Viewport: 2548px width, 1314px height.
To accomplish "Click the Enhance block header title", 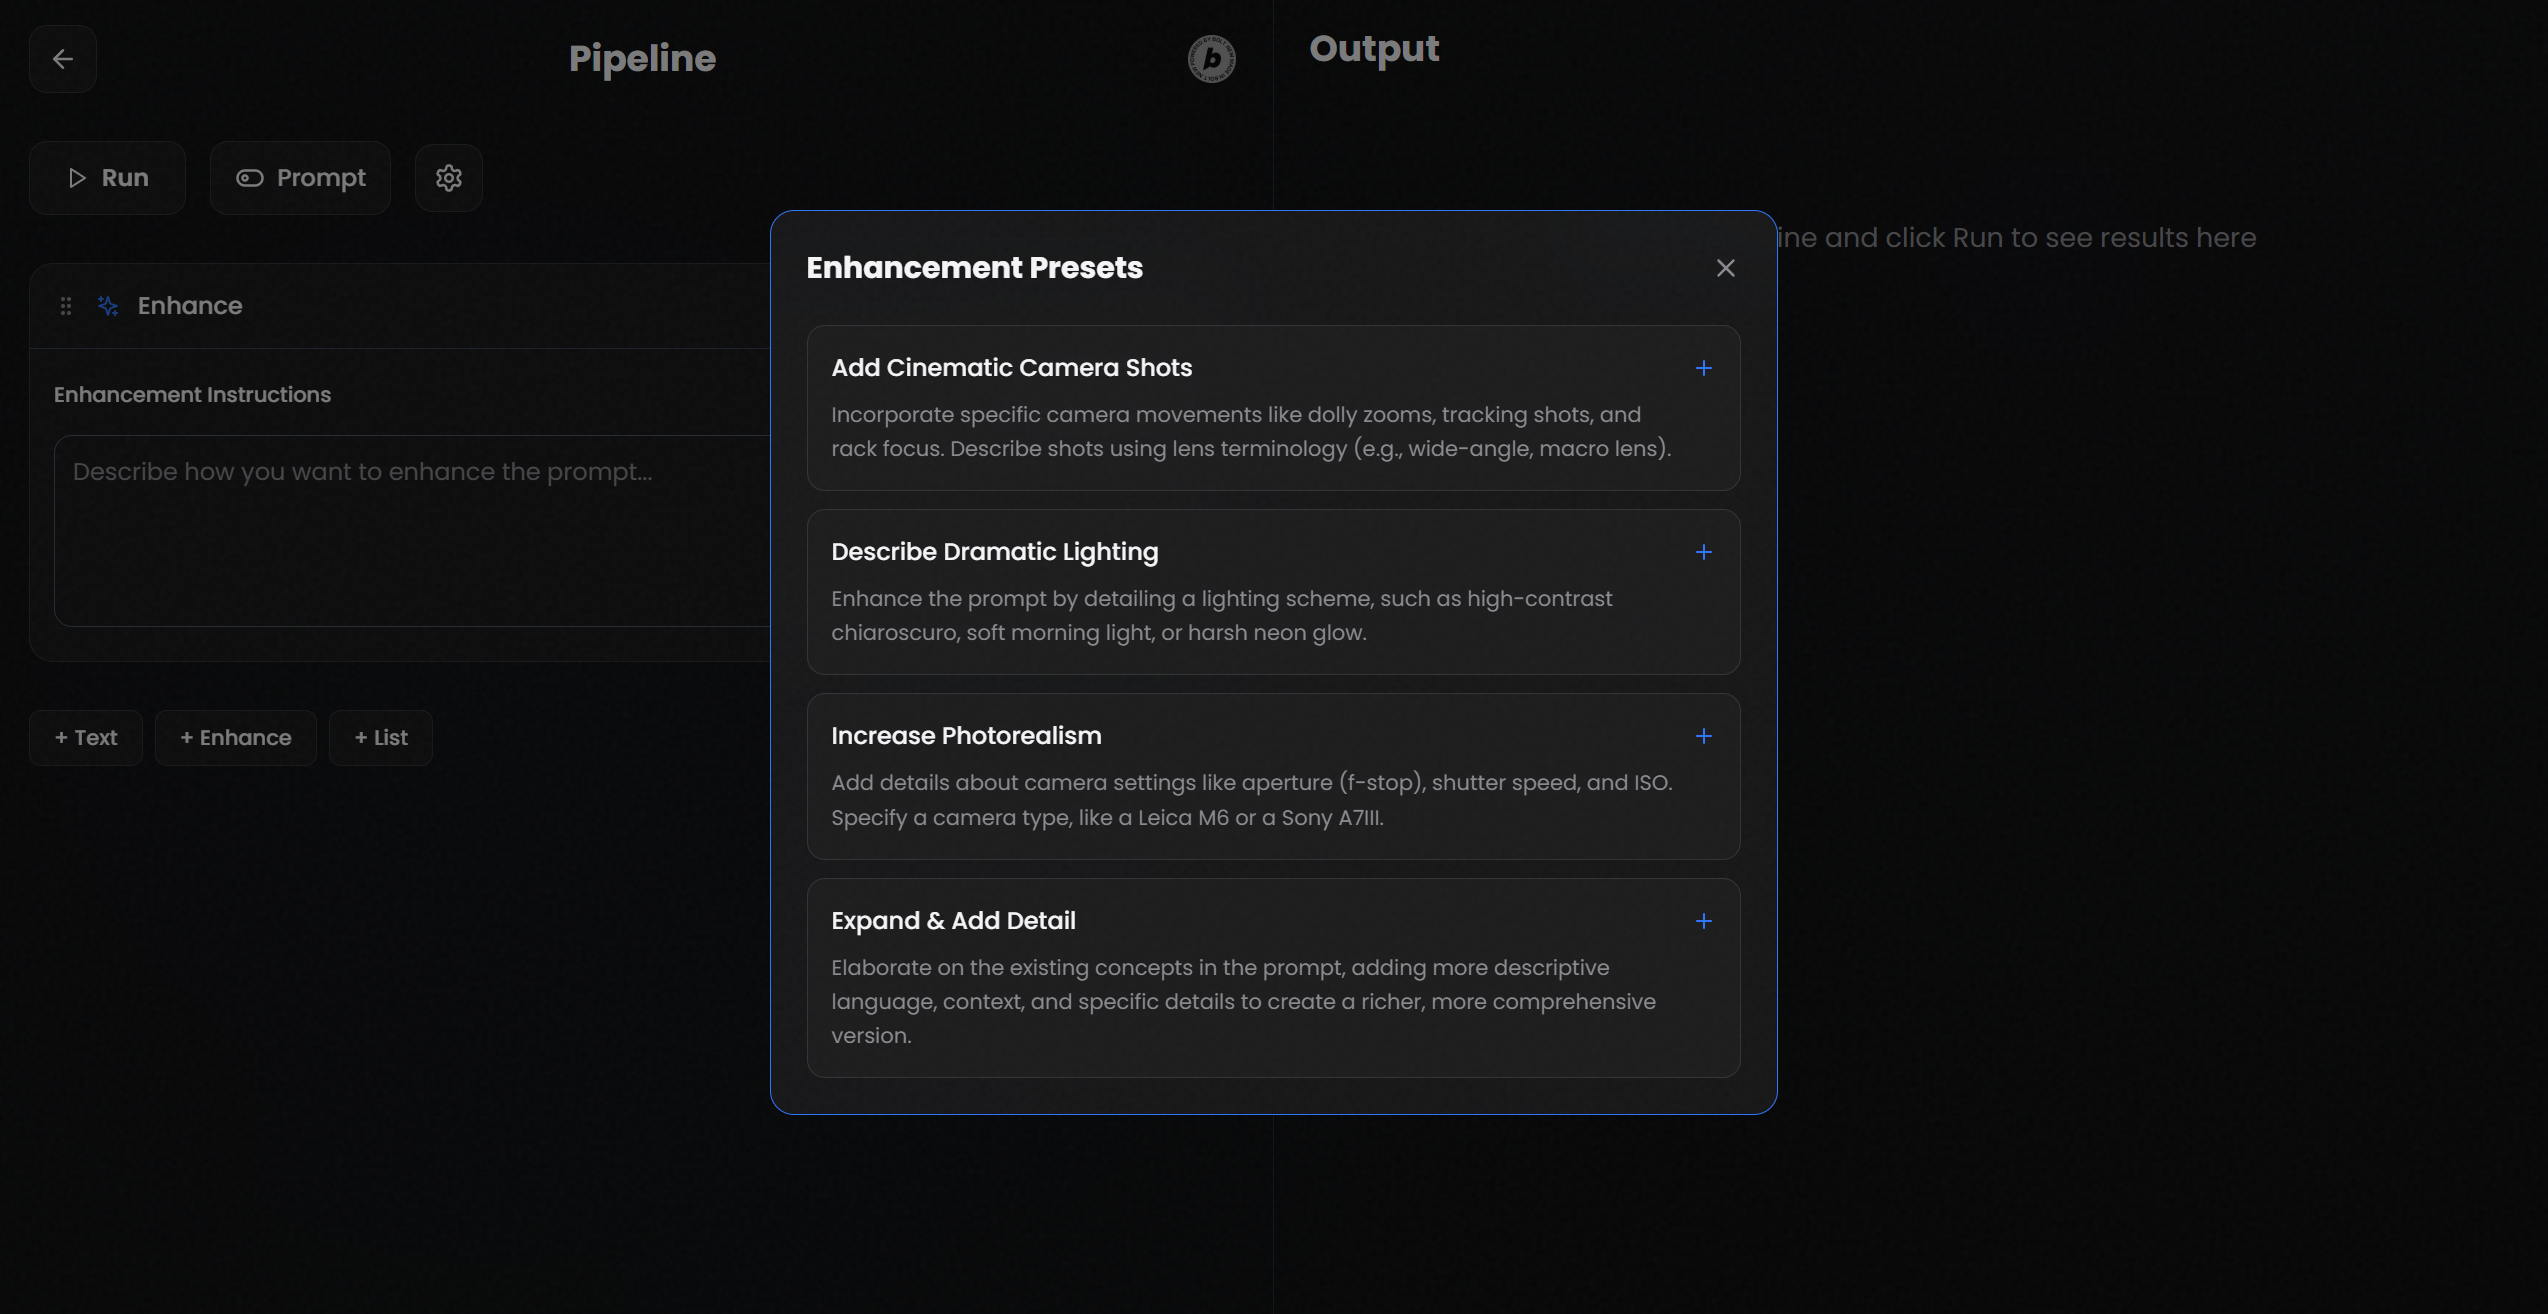I will 190,306.
